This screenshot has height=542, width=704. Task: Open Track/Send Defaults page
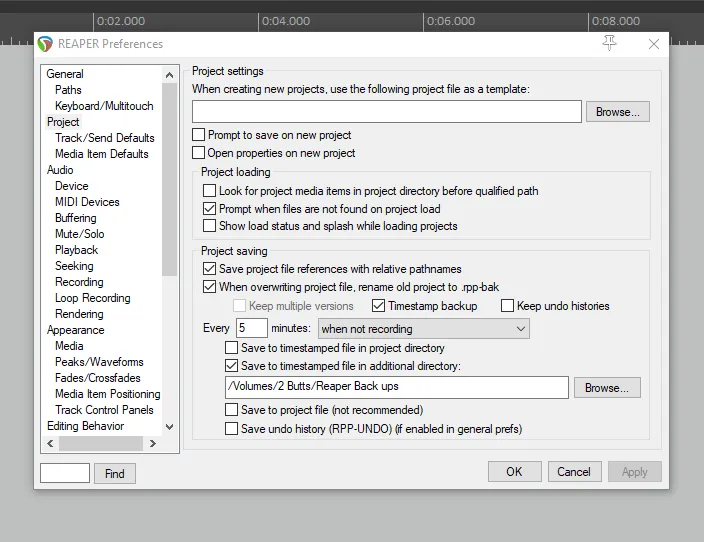[x=105, y=138]
